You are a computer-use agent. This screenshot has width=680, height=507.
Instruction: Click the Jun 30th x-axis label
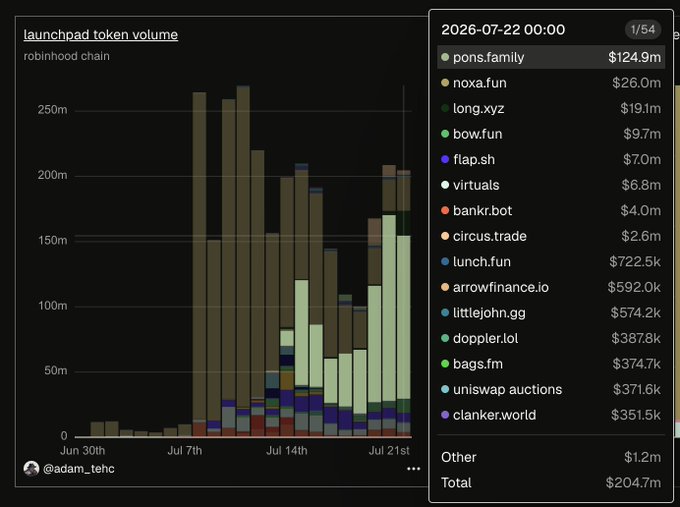coord(82,451)
